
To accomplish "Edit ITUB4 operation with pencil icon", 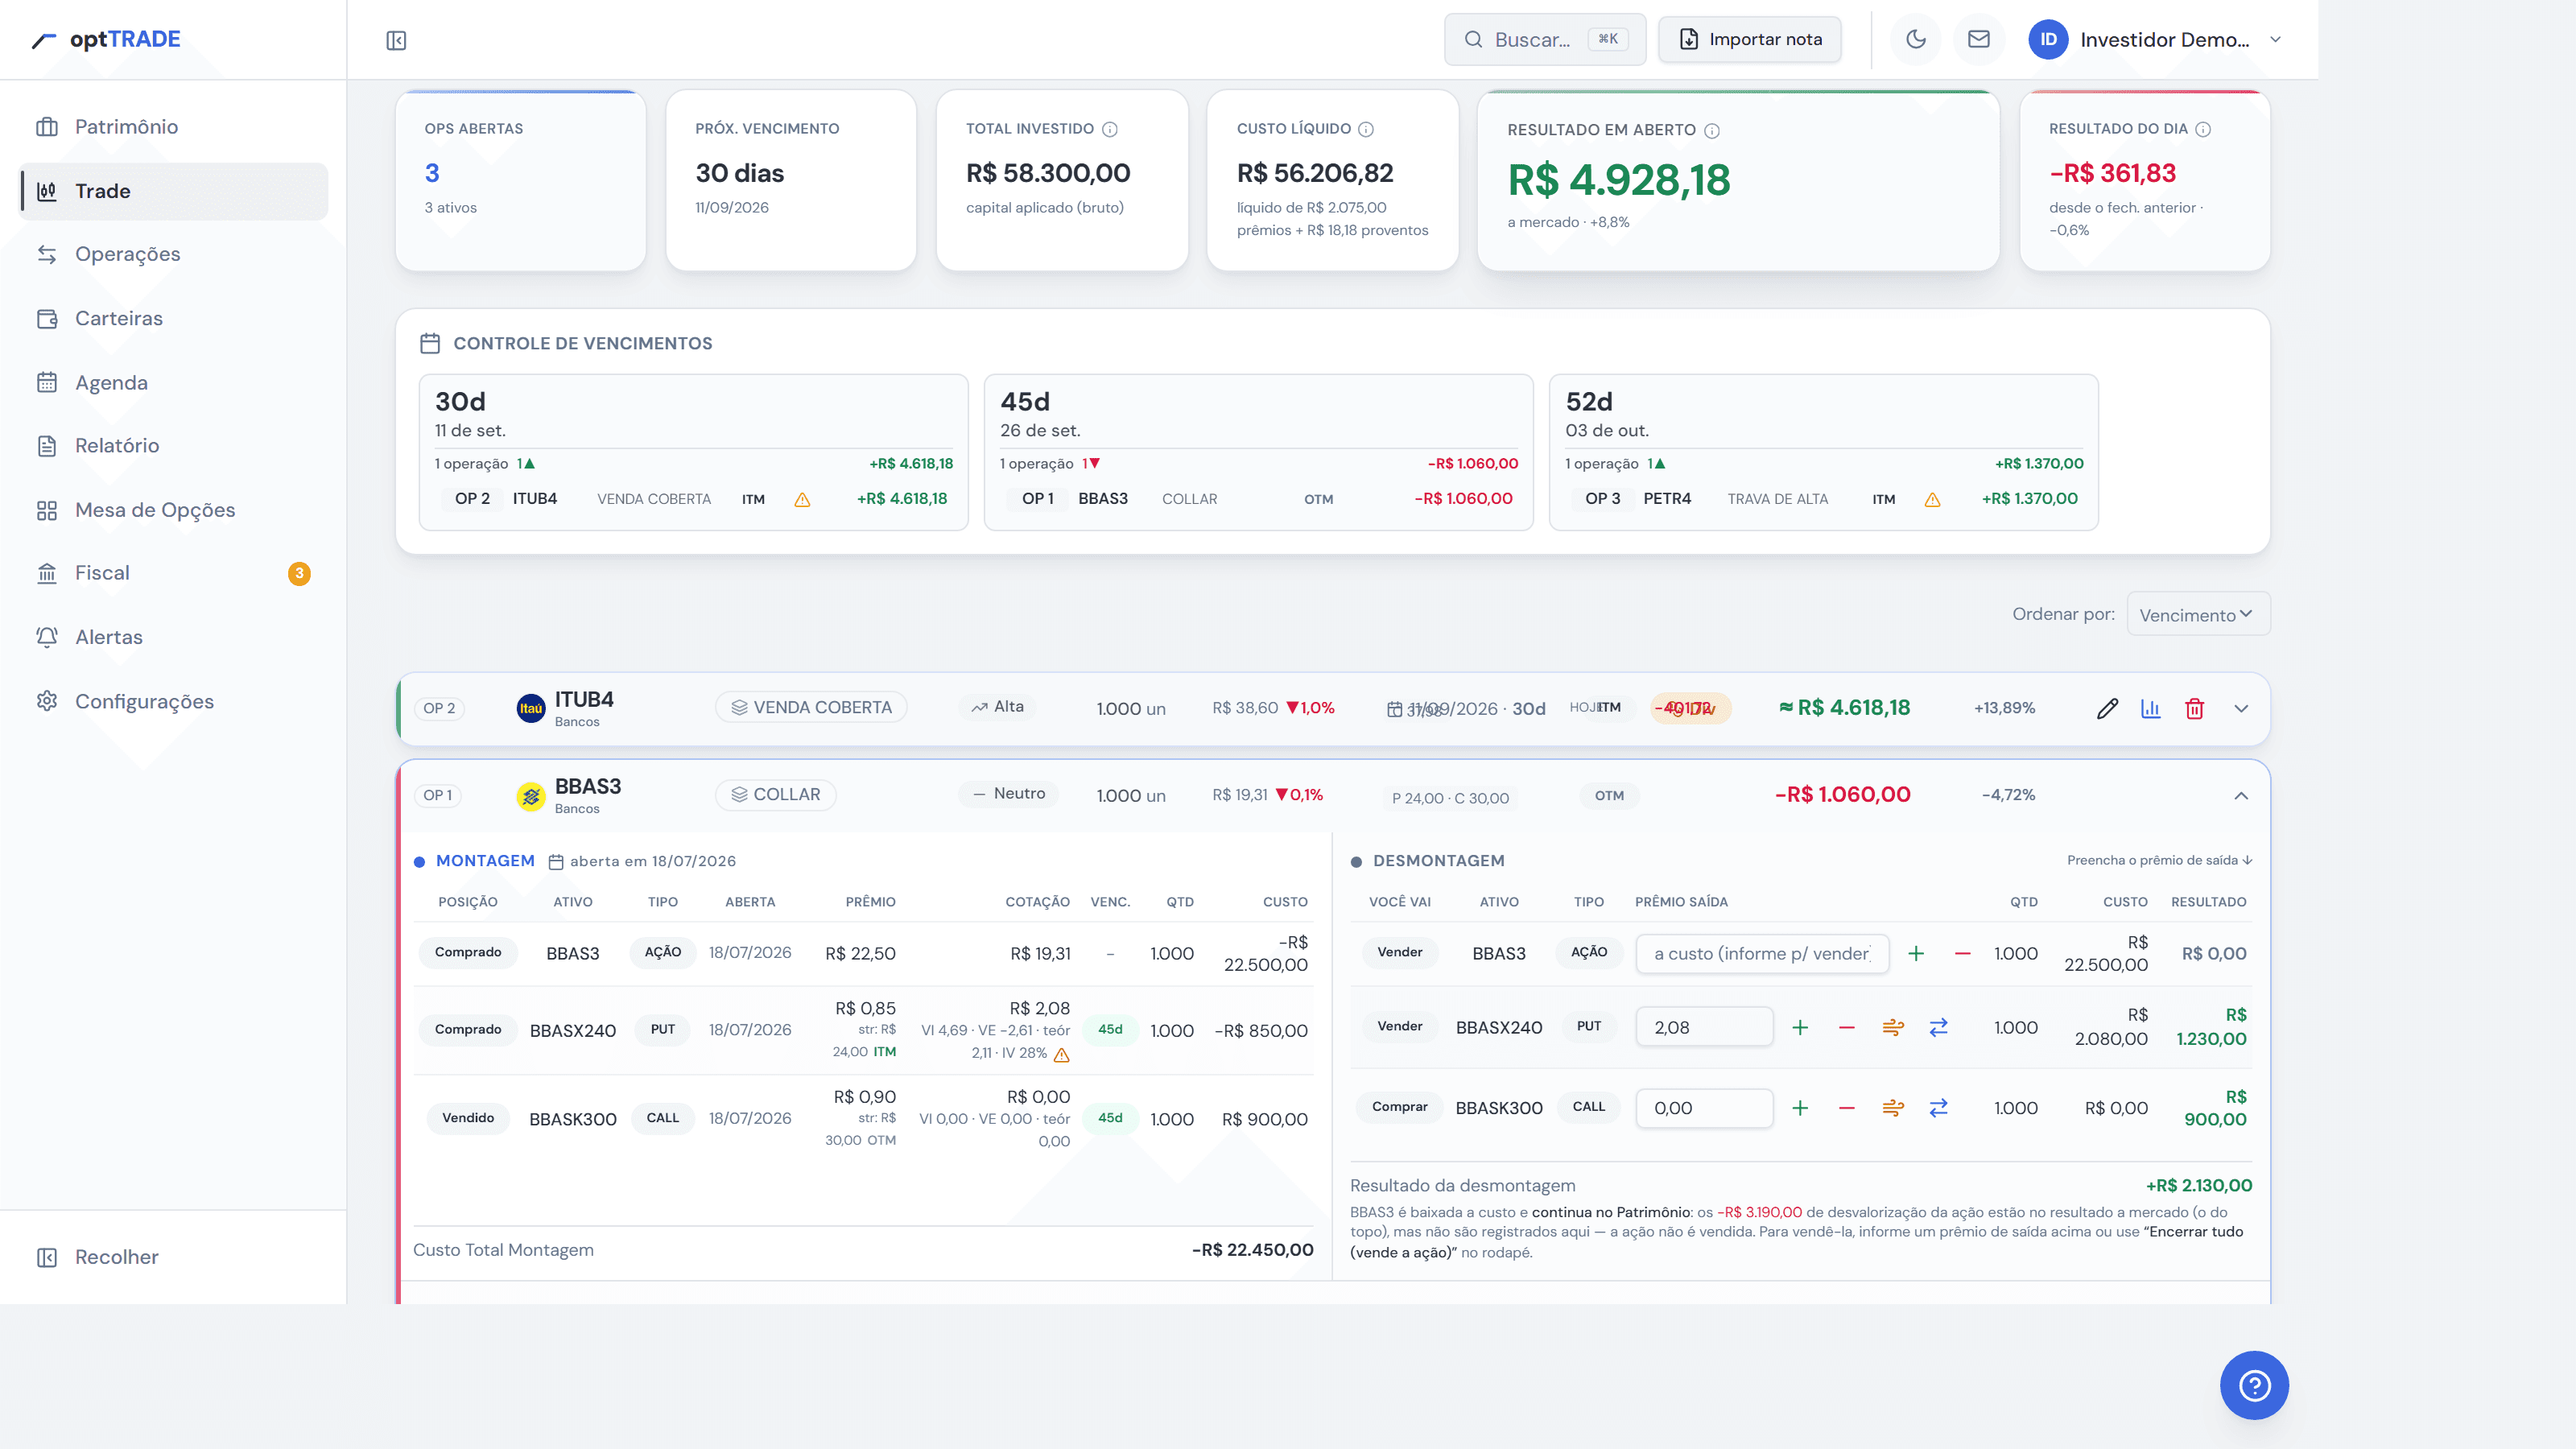I will (2107, 709).
